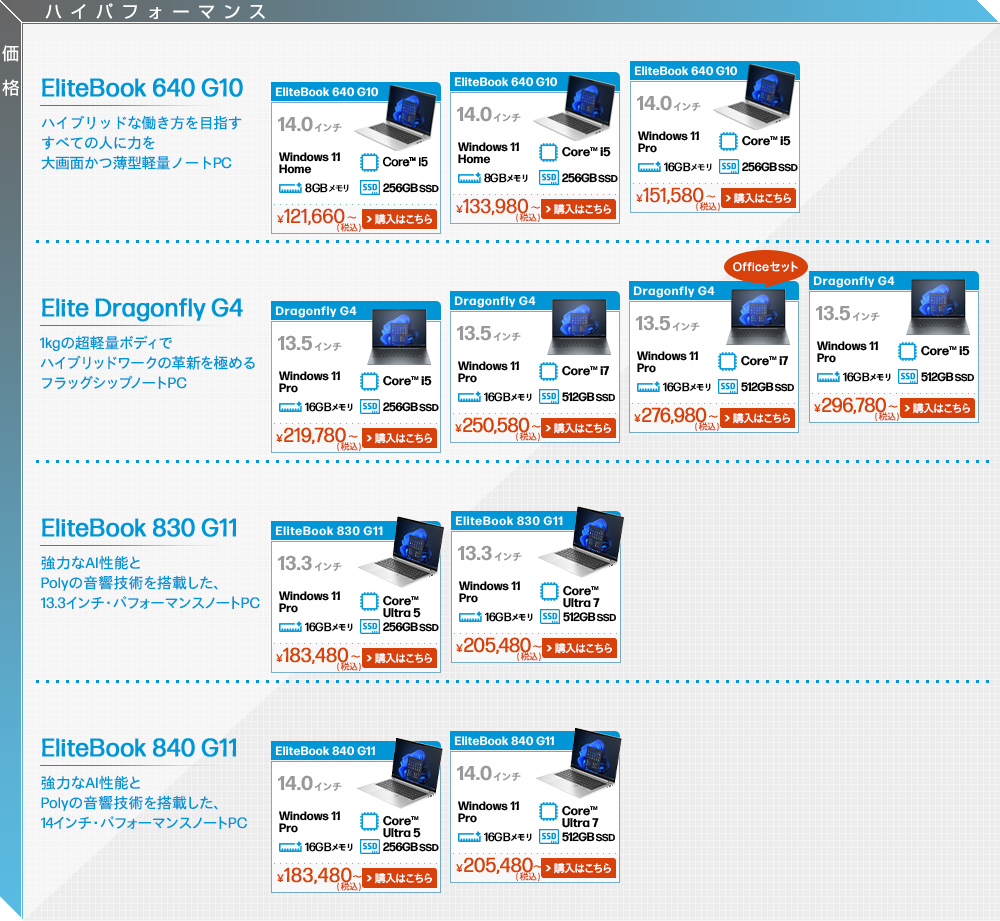Click SSD icon on ¥183,480 EliteBook 840 card

pos(370,846)
